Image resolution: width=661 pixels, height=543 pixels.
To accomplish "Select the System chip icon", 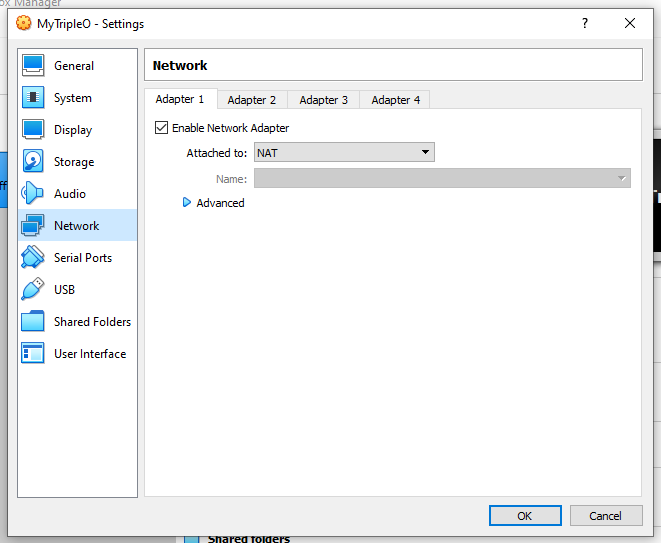I will (x=33, y=98).
